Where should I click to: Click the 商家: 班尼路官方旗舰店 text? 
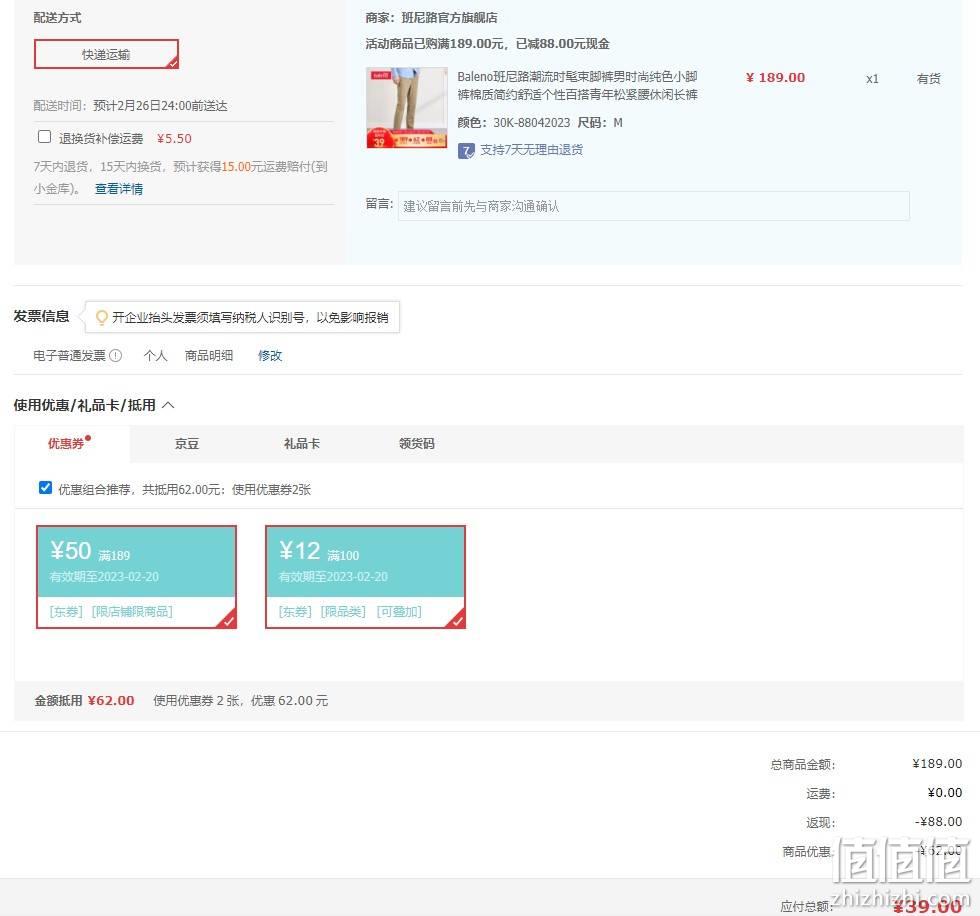pos(431,17)
